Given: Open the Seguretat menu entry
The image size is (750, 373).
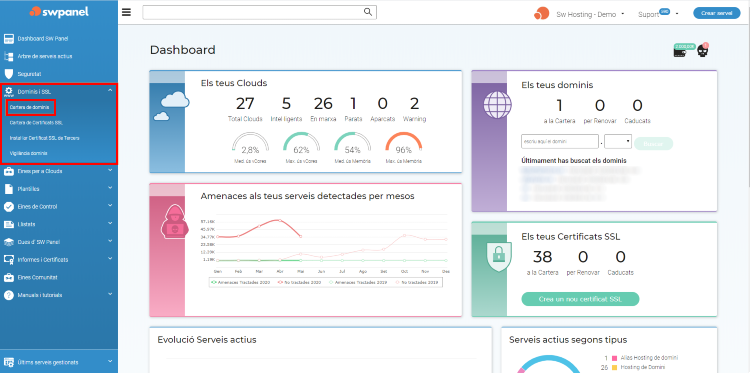Looking at the screenshot, I should [x=29, y=74].
